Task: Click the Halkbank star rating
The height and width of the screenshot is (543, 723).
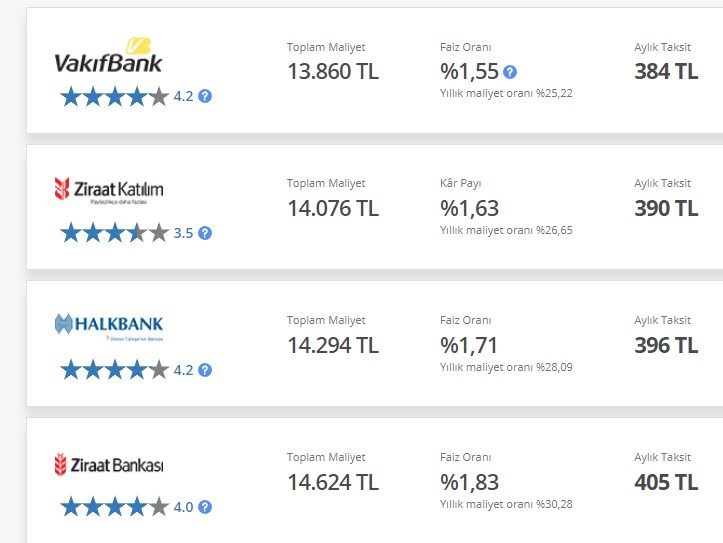Action: (115, 370)
